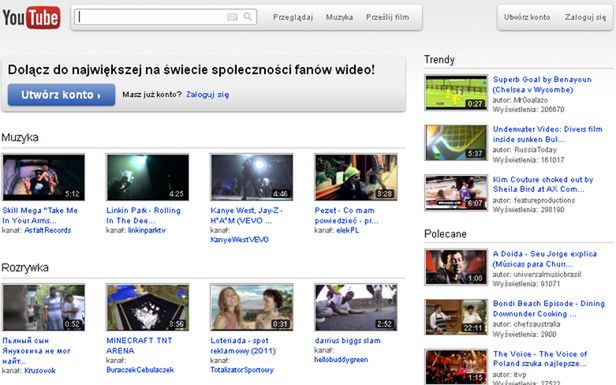616x385 pixels.
Task: Open The Voice of Poland thumbnail
Action: tap(456, 367)
